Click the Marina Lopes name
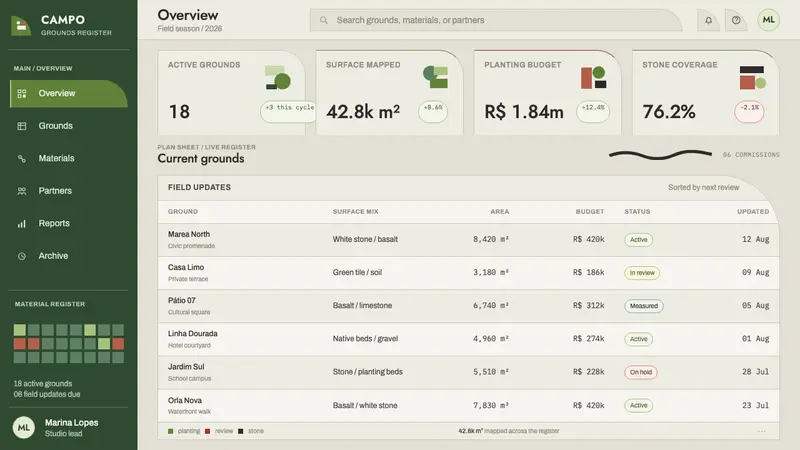The image size is (800, 450). (71, 423)
